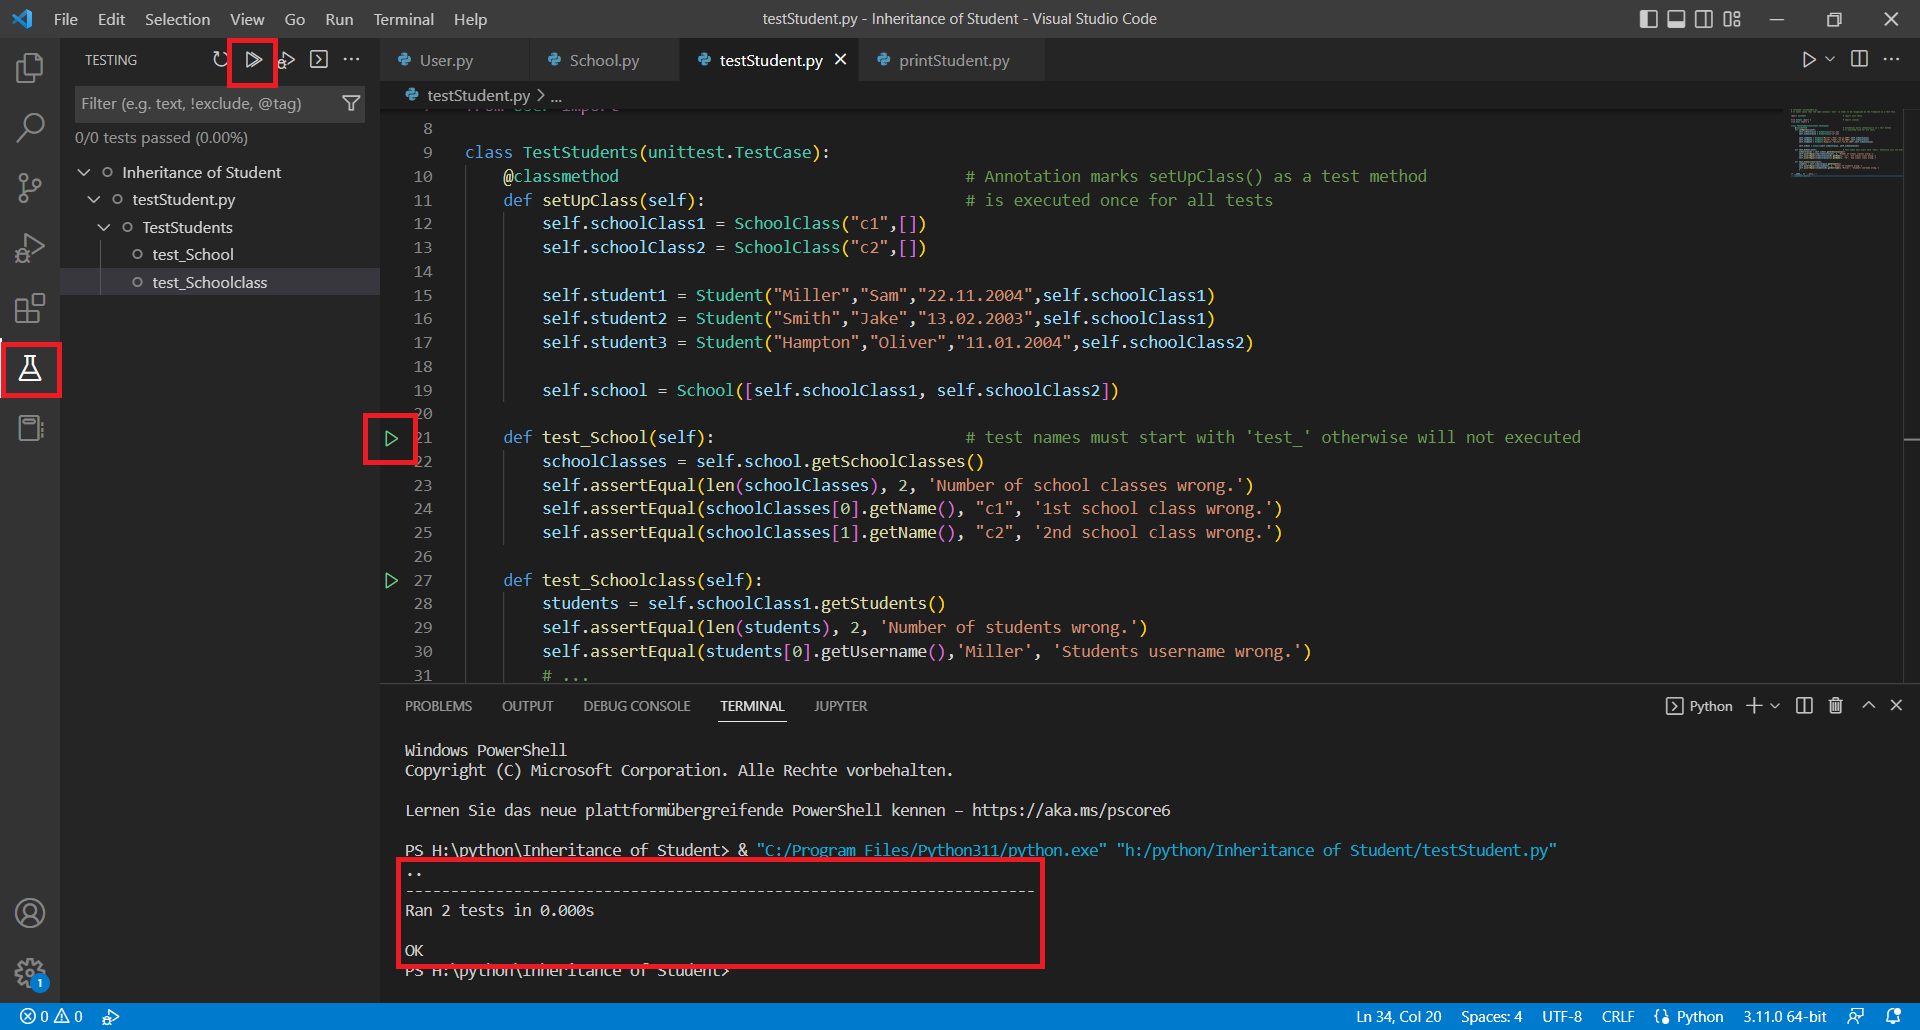Switch to JUPYTER panel tab
The image size is (1920, 1030).
[x=840, y=706]
